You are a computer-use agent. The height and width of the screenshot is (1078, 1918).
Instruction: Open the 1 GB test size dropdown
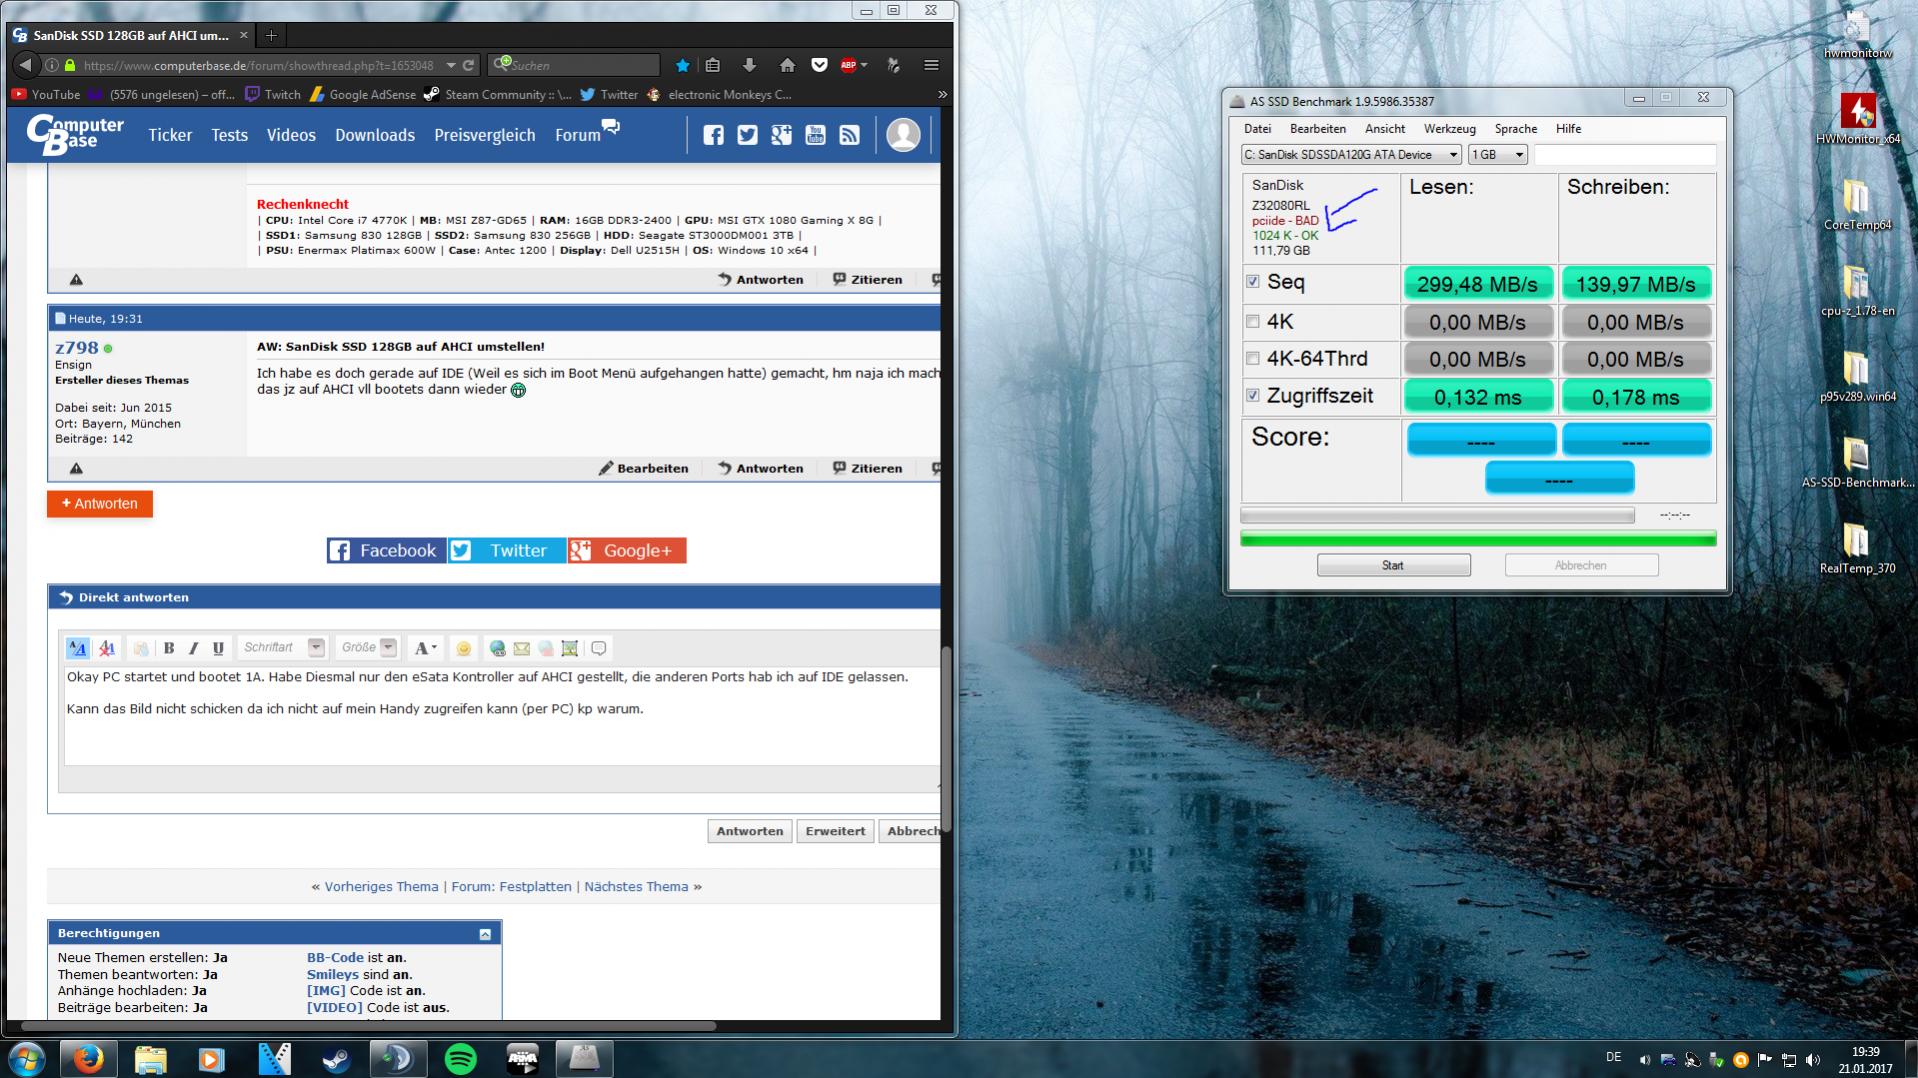(1498, 154)
